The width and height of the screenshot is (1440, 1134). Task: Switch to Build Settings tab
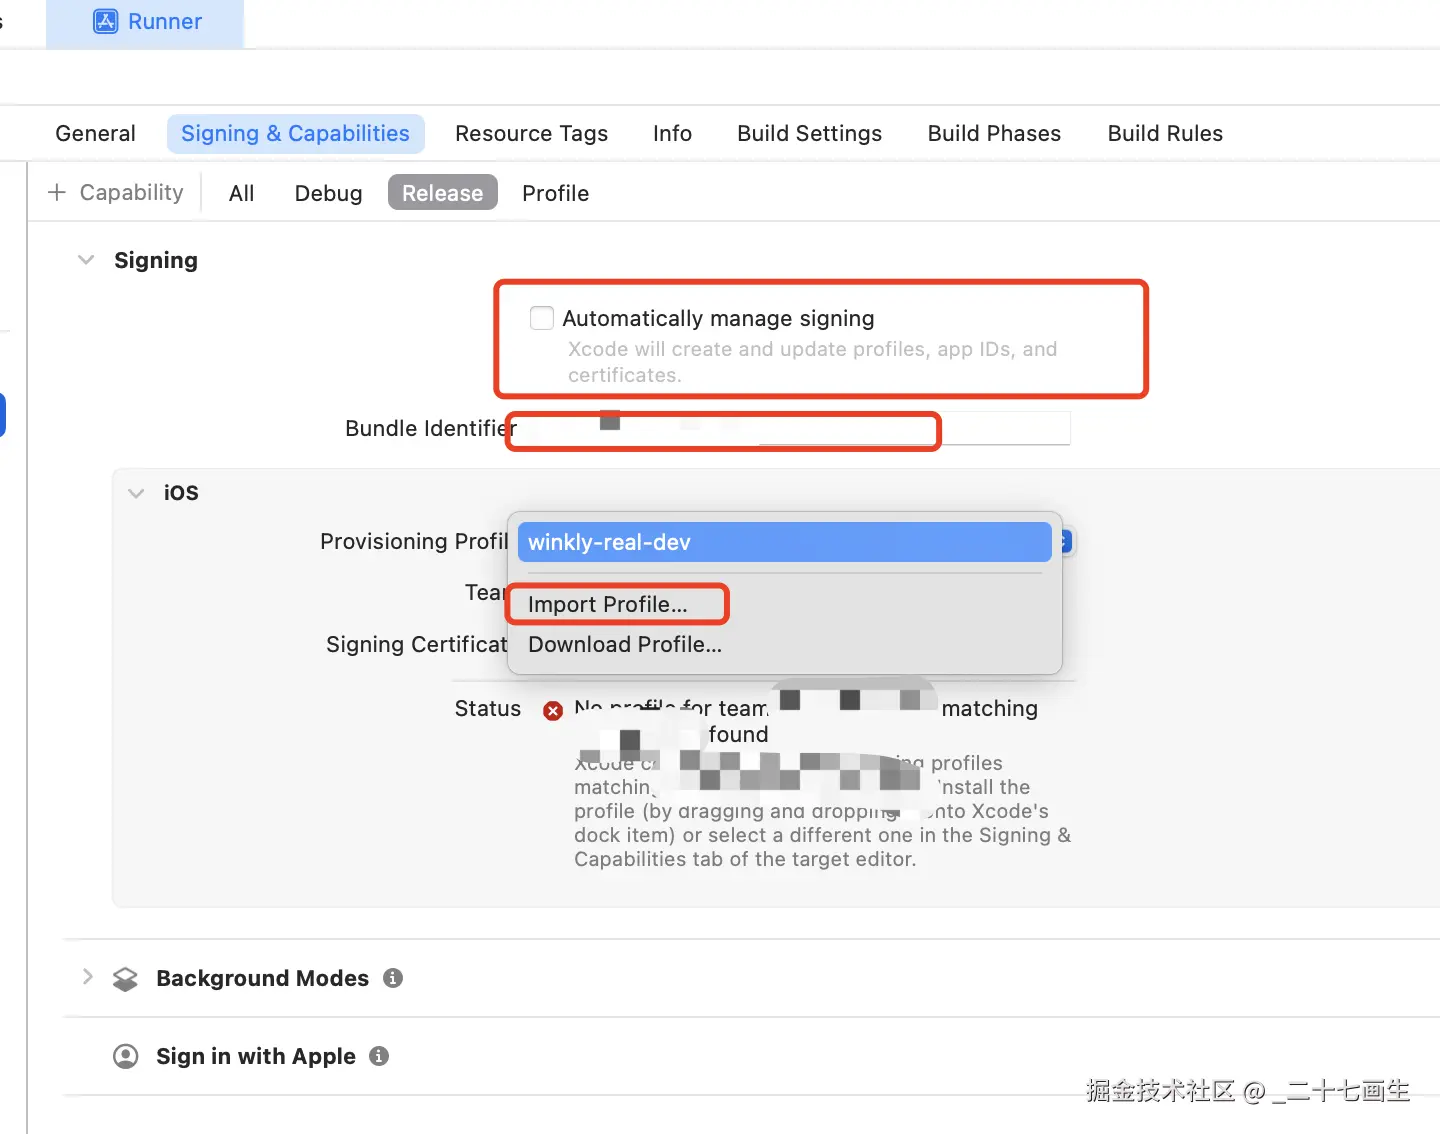pos(809,134)
